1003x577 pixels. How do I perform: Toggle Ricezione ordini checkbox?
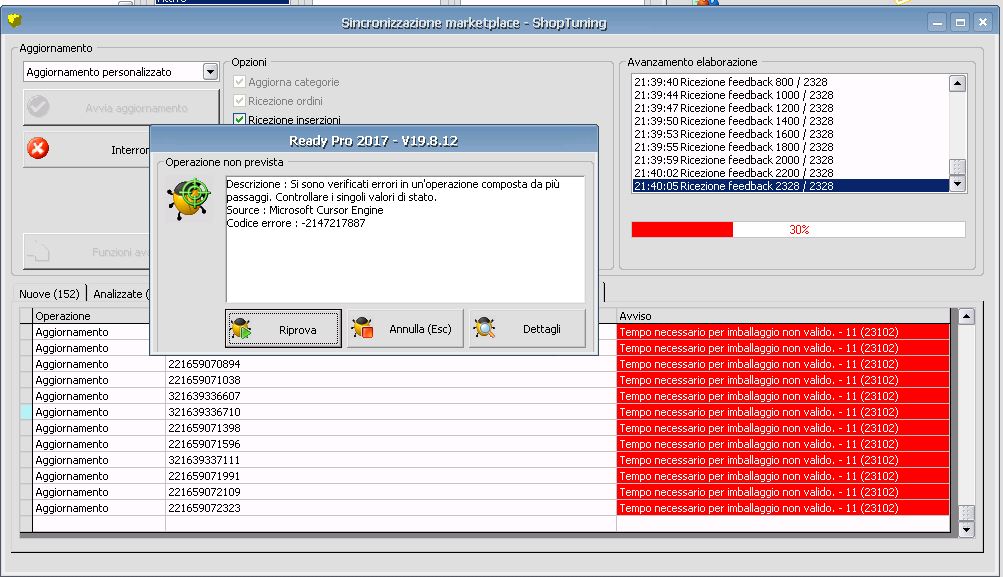239,101
